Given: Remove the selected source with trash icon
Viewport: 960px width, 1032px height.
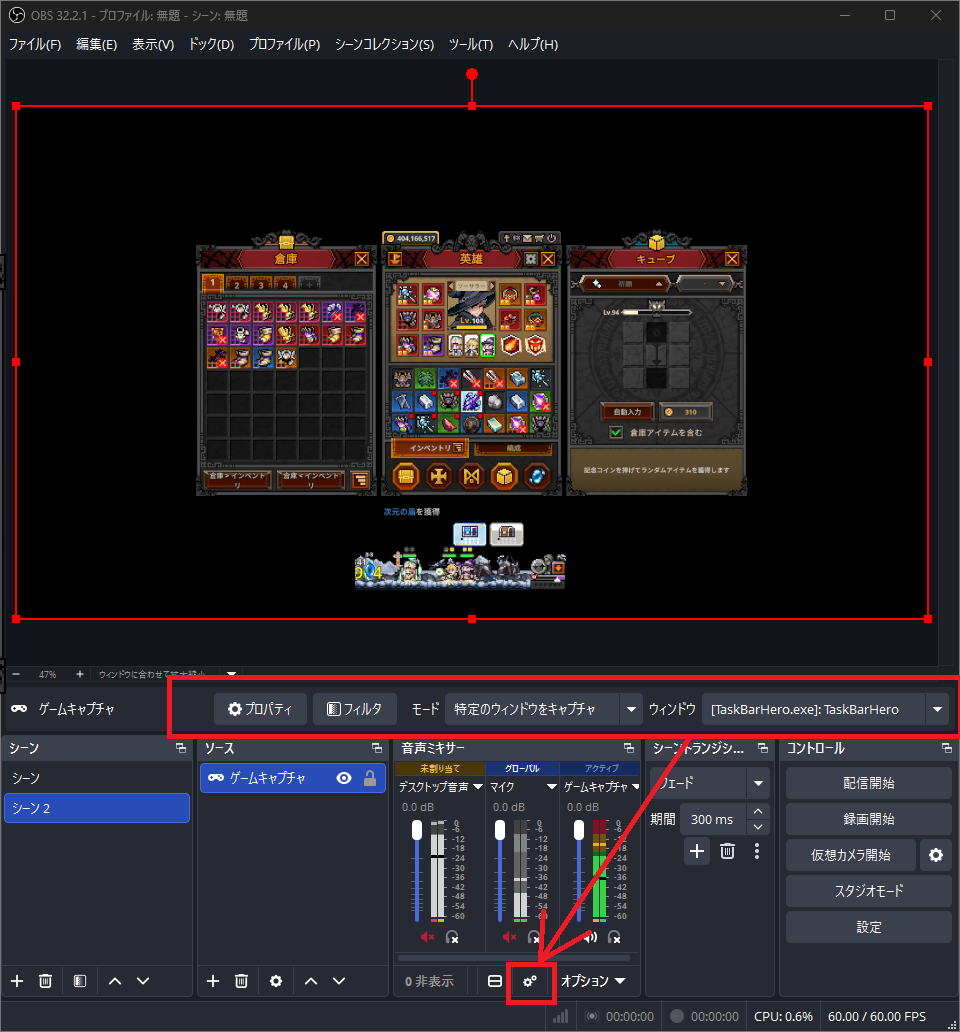Looking at the screenshot, I should pyautogui.click(x=241, y=981).
